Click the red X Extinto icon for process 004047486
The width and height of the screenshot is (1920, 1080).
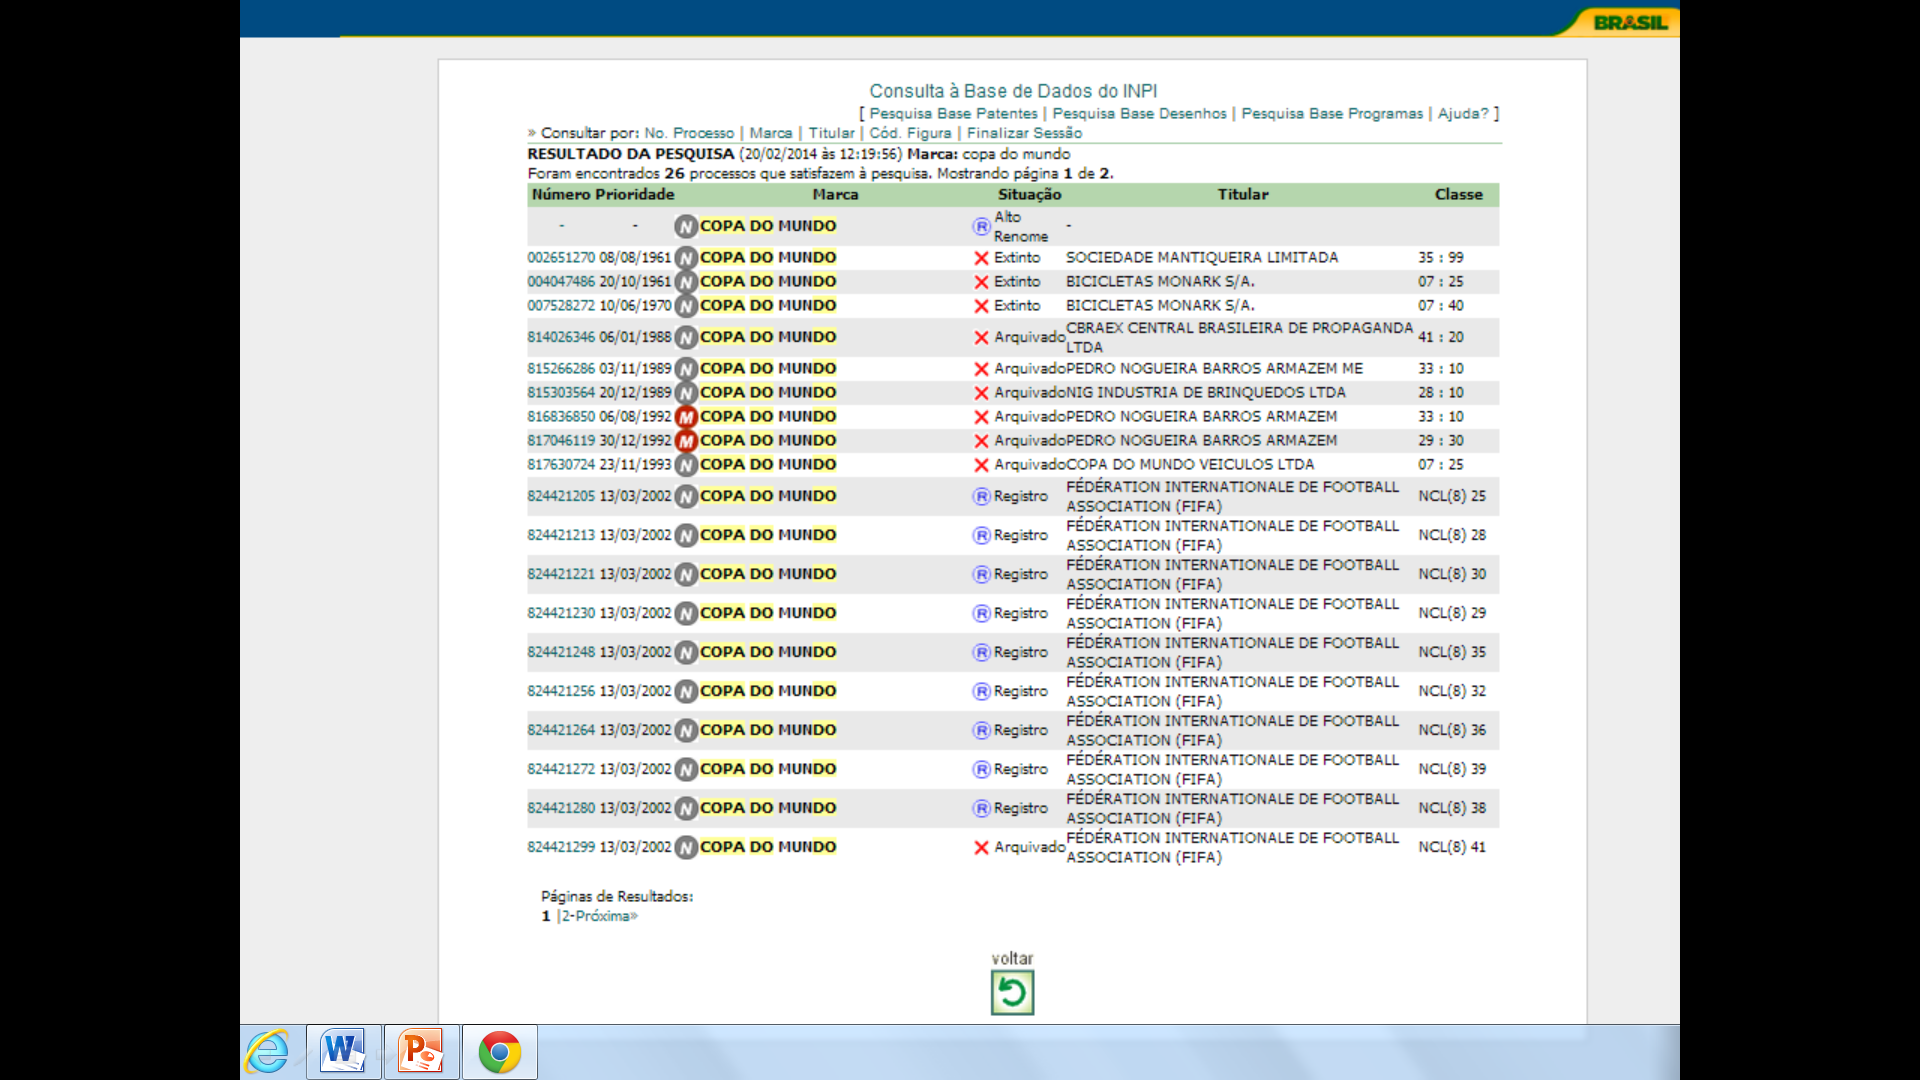981,282
